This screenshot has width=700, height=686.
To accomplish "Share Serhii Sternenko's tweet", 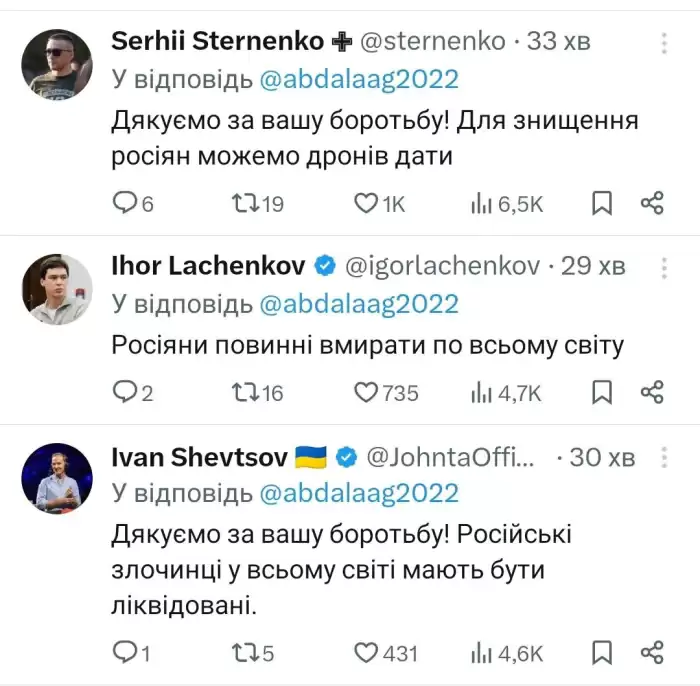I will pyautogui.click(x=652, y=204).
